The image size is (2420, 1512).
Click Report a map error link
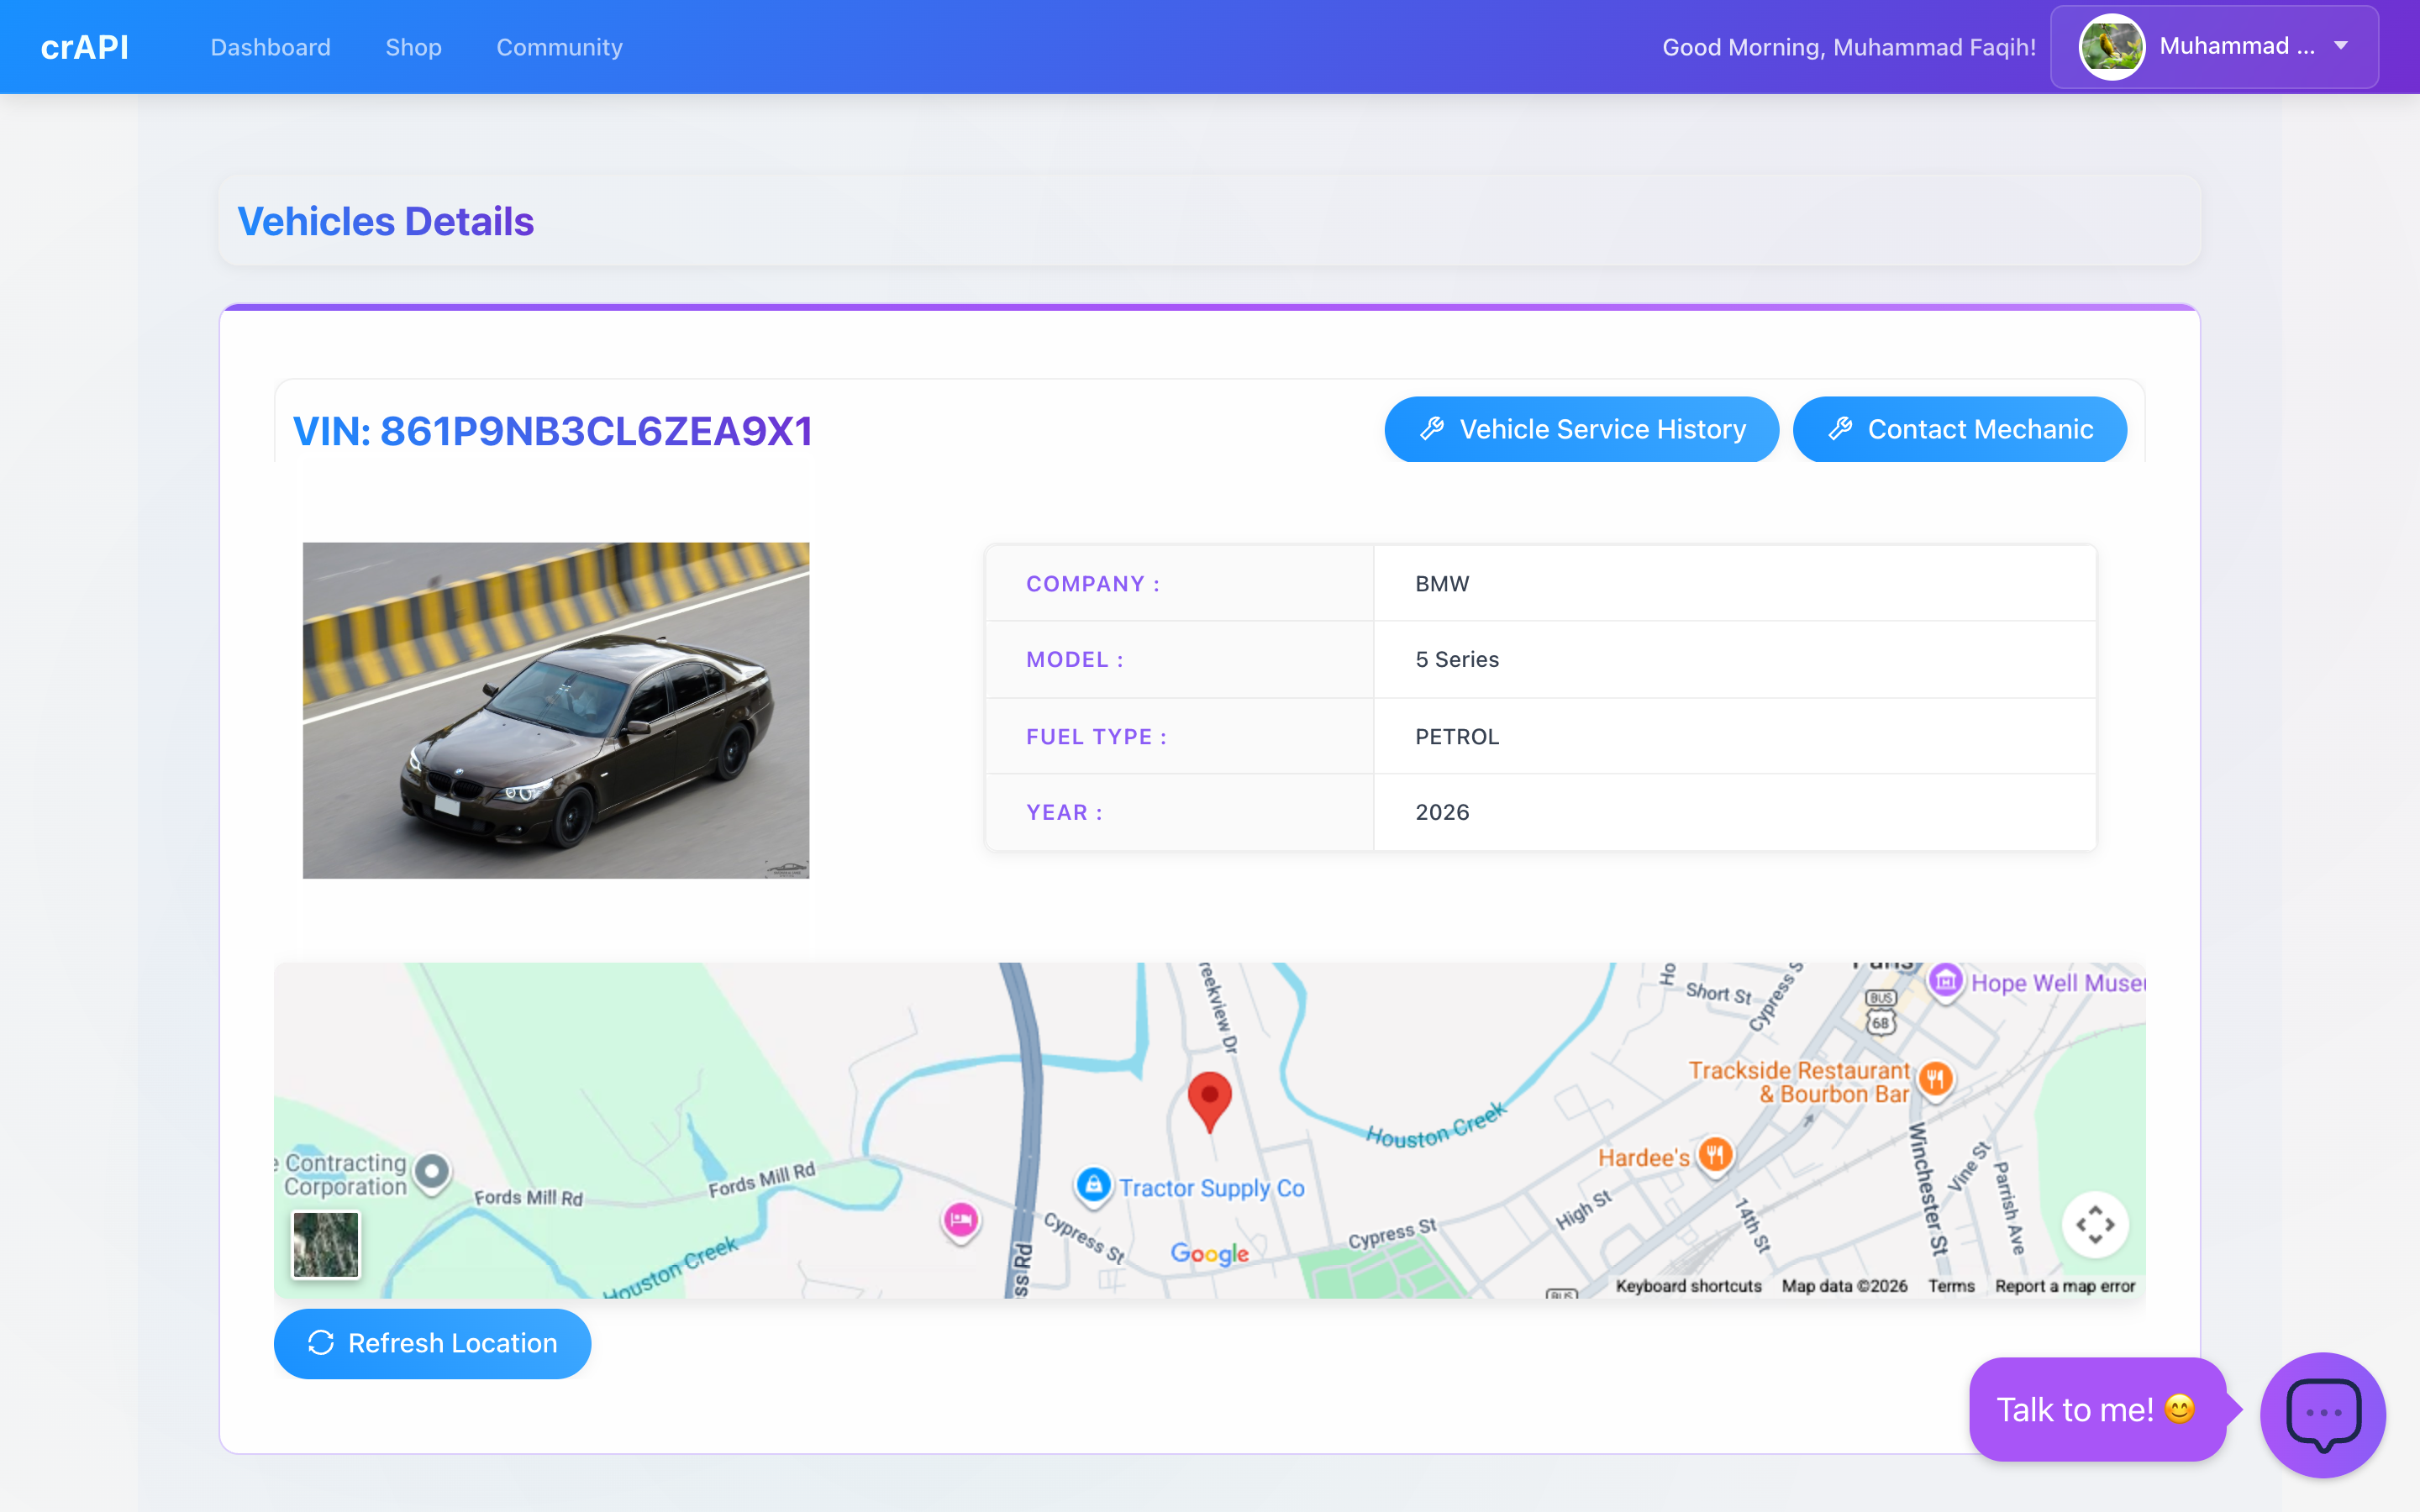point(2064,1286)
